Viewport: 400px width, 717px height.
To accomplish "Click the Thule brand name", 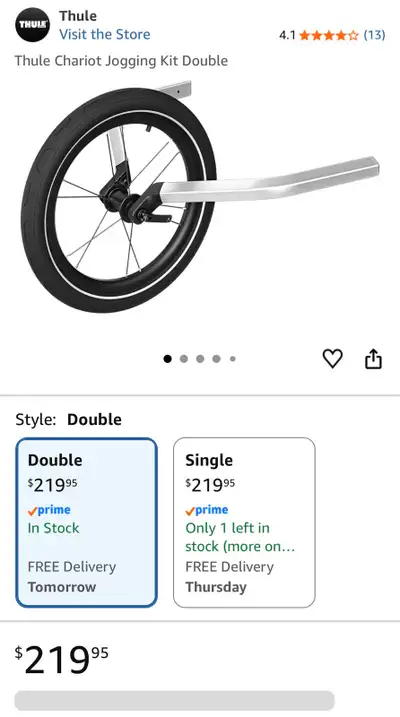I will tap(78, 16).
